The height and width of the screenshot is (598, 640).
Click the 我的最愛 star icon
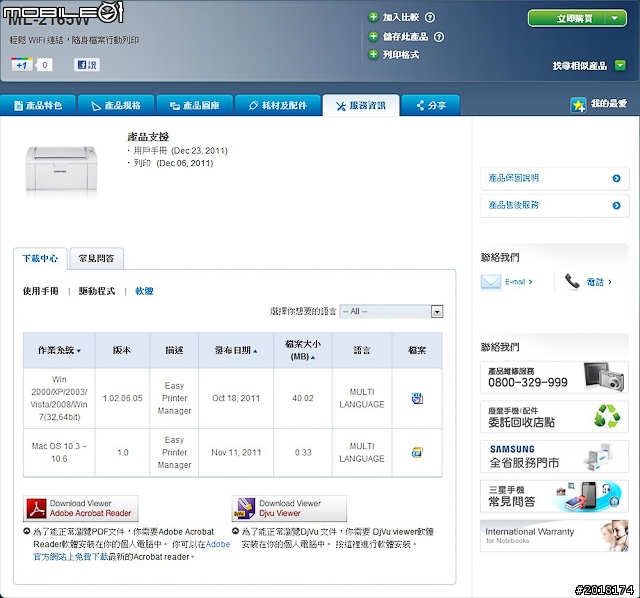point(578,105)
